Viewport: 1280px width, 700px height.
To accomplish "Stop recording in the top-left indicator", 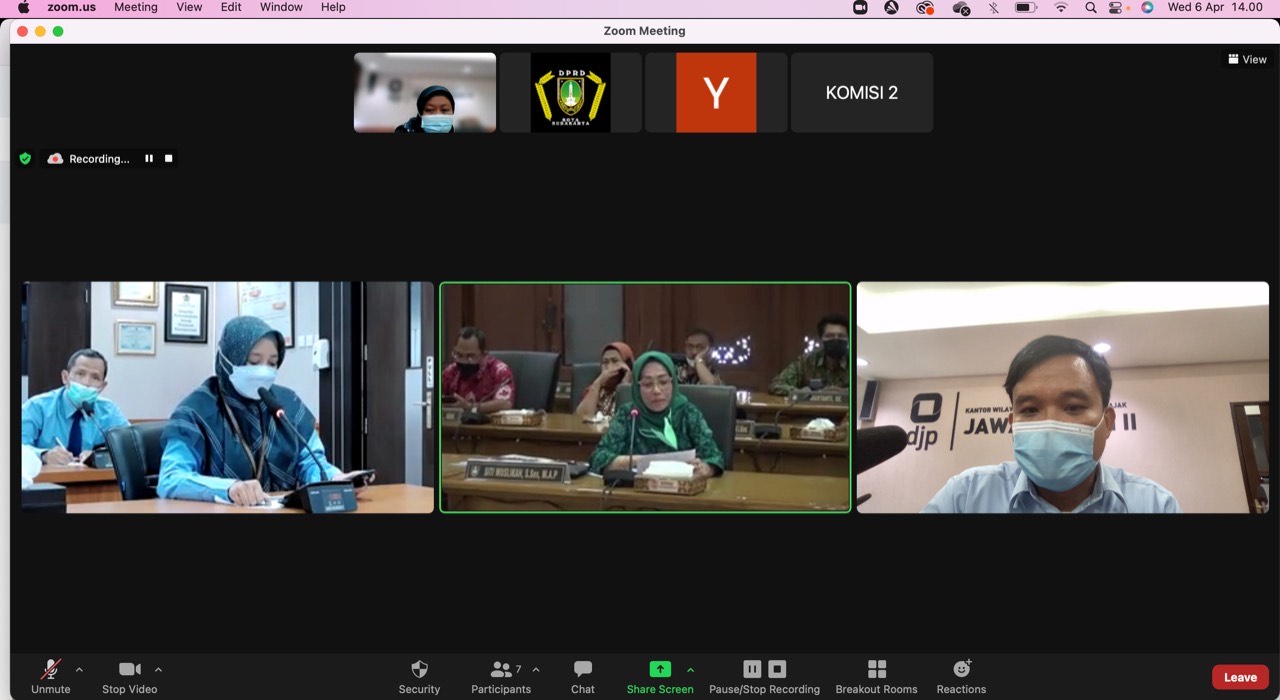I will 169,158.
